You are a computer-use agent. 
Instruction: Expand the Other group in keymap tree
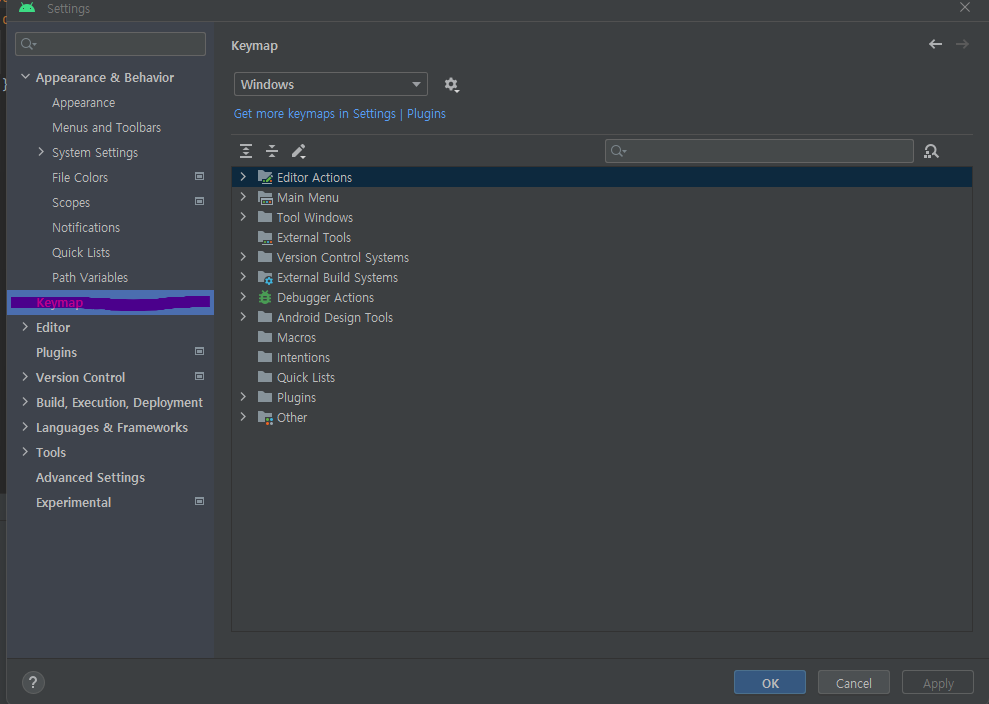[243, 417]
